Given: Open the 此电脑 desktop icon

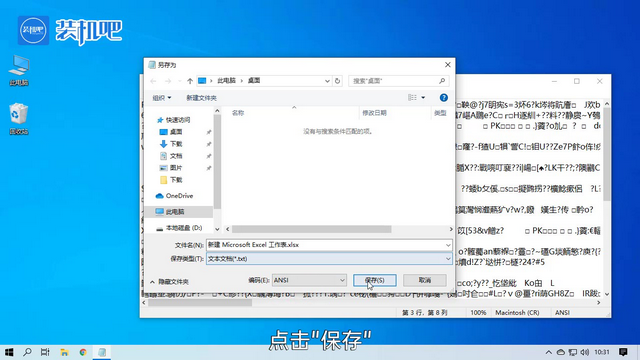Looking at the screenshot, I should 19,70.
